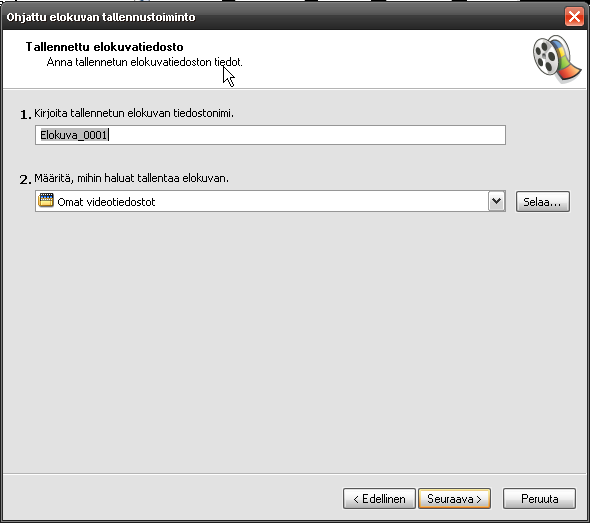This screenshot has height=524, width=590.
Task: Click the video folder icon in location box
Action: tap(46, 200)
